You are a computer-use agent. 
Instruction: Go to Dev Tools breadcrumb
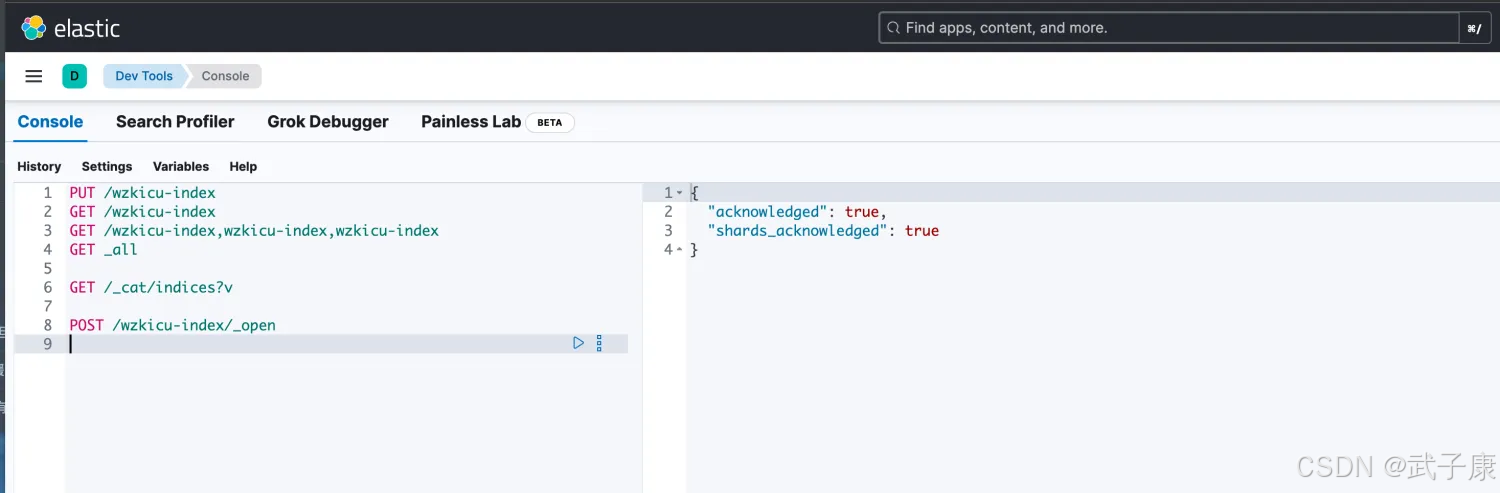click(144, 76)
